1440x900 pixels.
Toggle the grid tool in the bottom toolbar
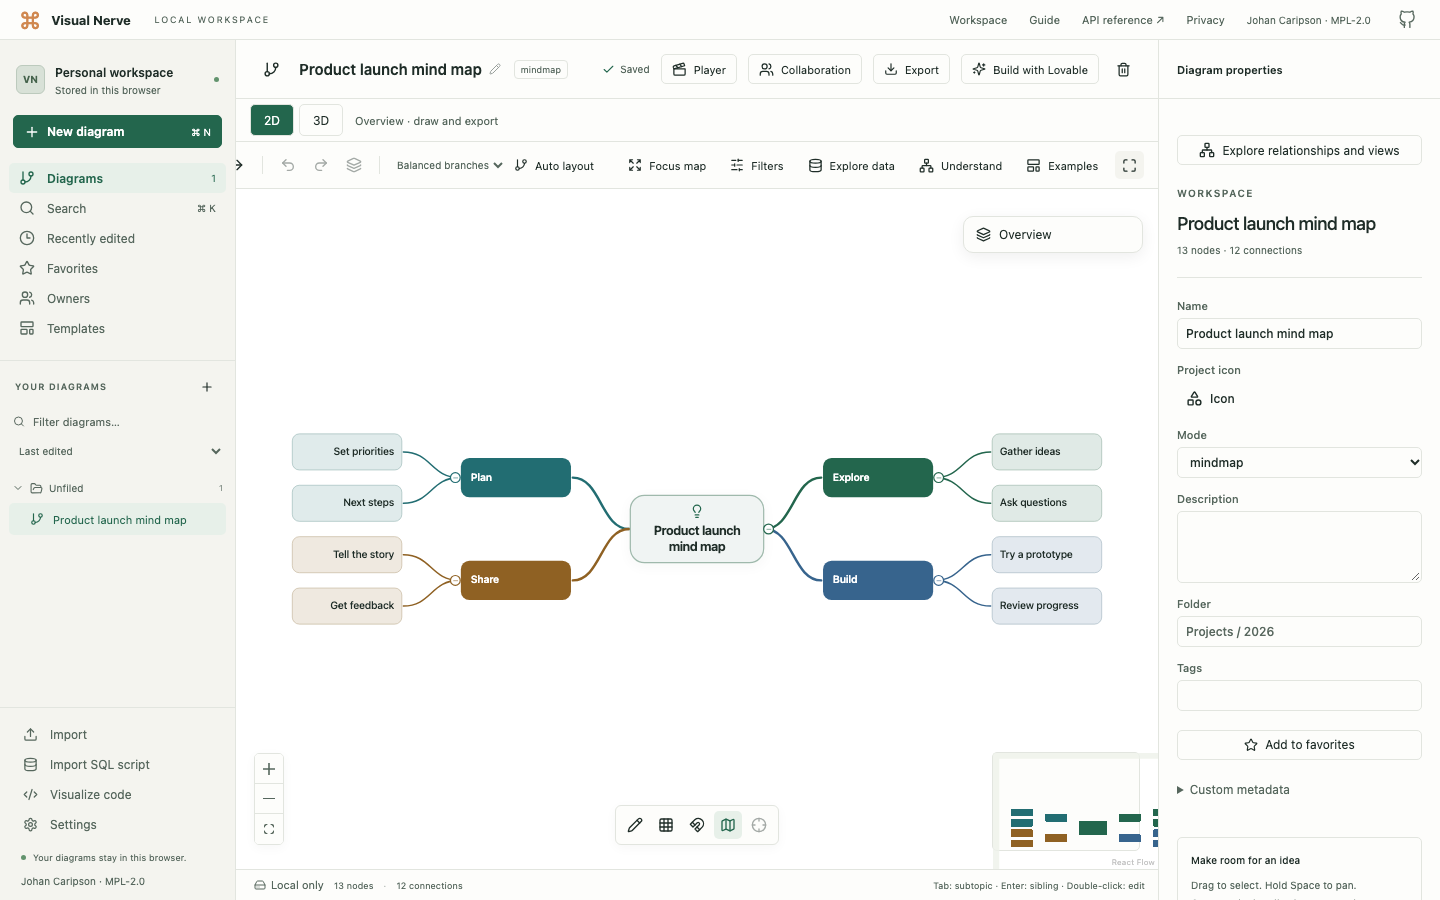pos(666,825)
